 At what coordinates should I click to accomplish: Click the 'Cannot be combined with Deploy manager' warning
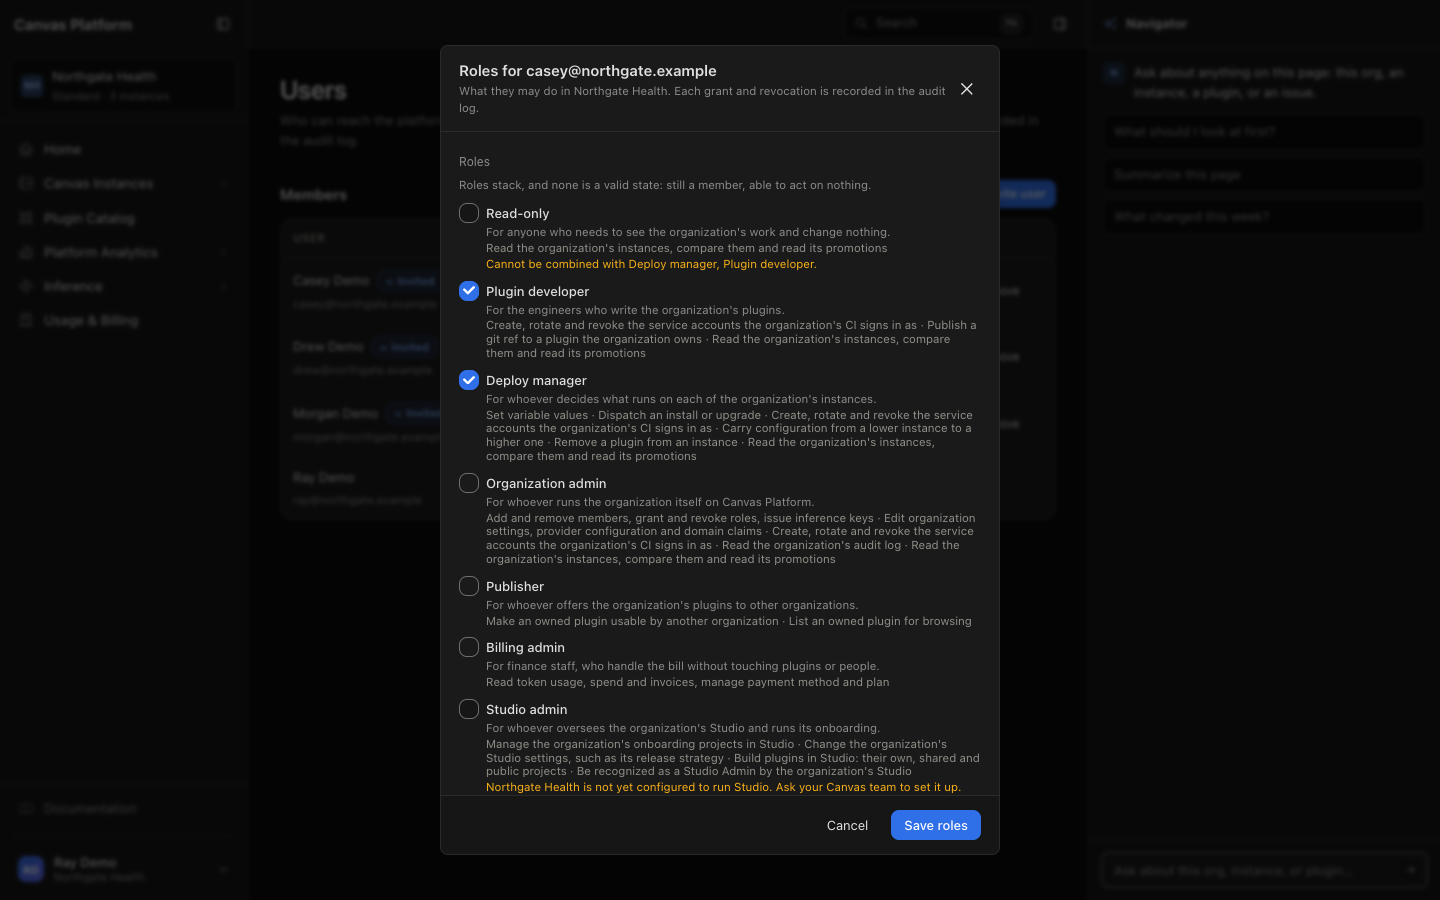651,264
